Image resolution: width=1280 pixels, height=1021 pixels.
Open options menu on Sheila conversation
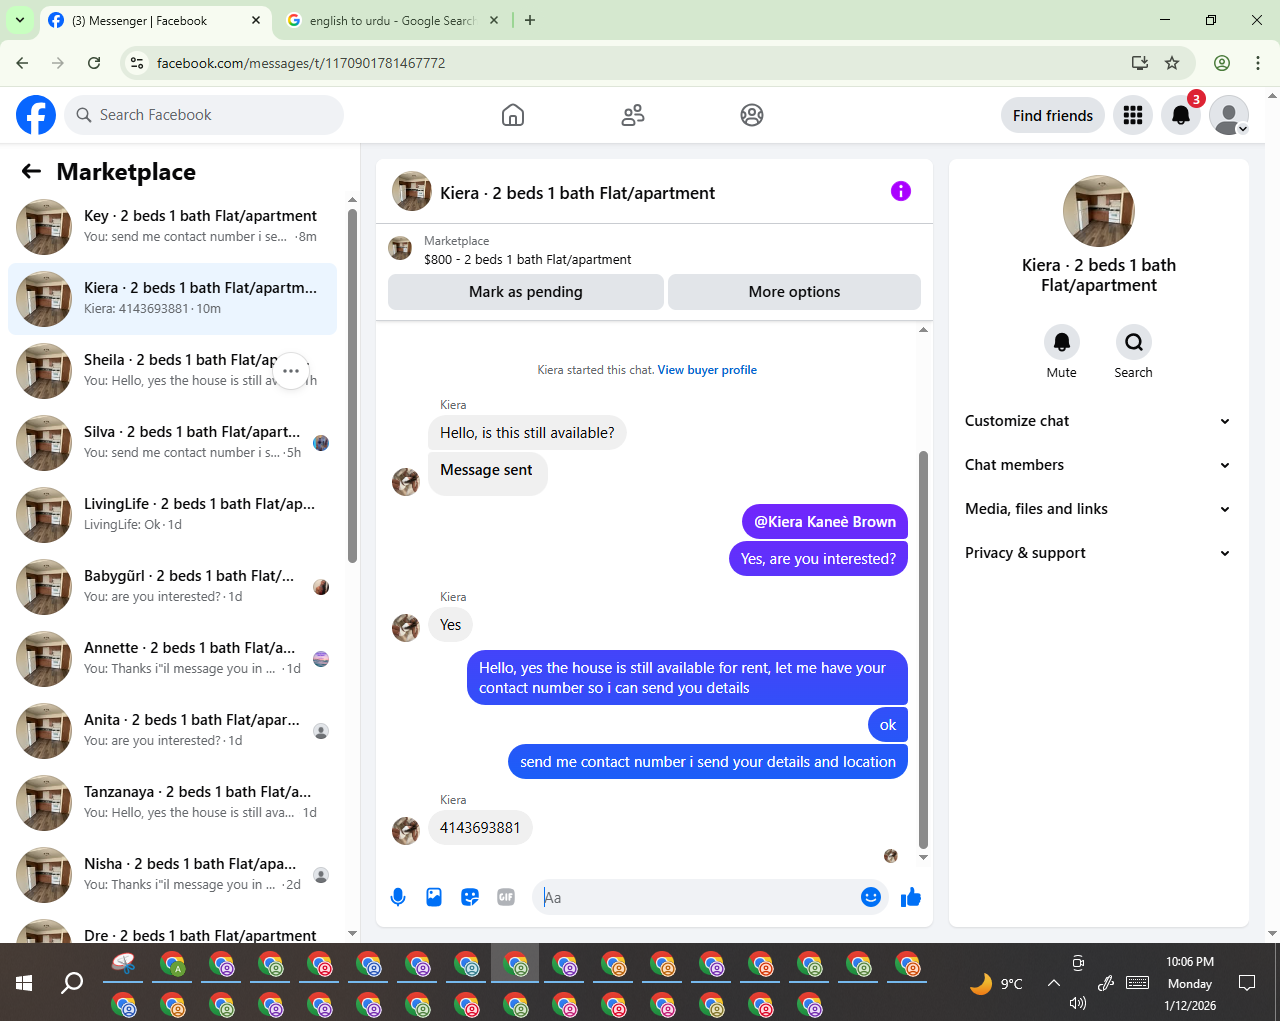291,371
